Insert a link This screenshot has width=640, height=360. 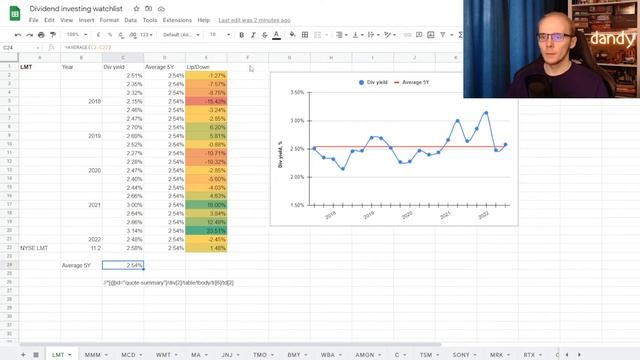(407, 35)
